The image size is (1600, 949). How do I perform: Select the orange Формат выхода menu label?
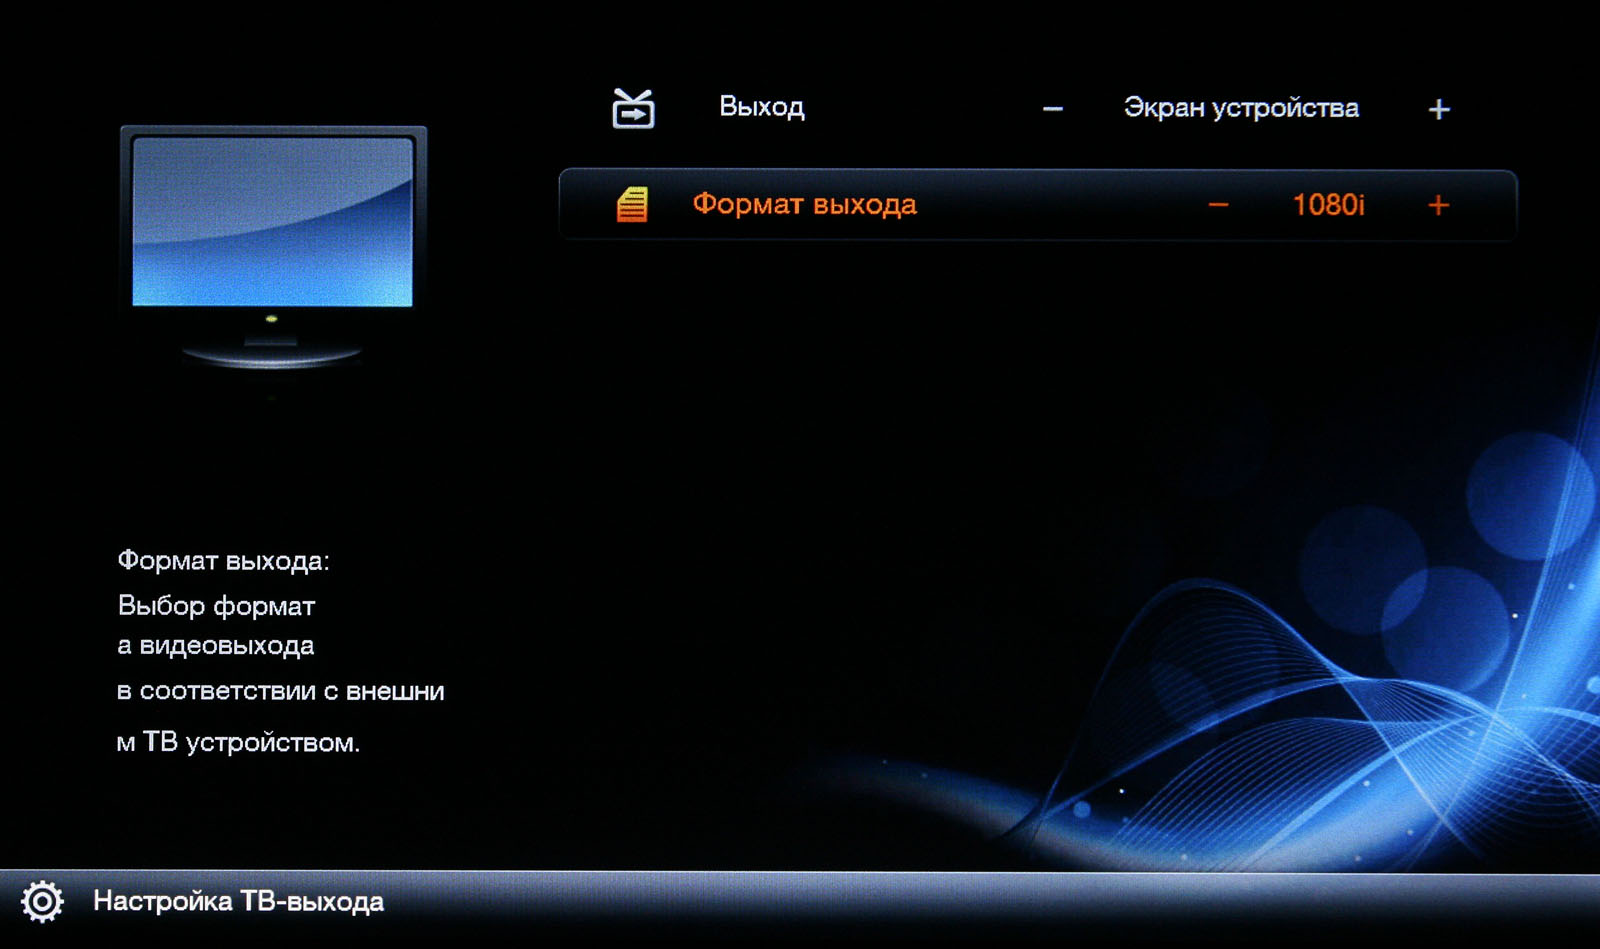click(x=804, y=205)
